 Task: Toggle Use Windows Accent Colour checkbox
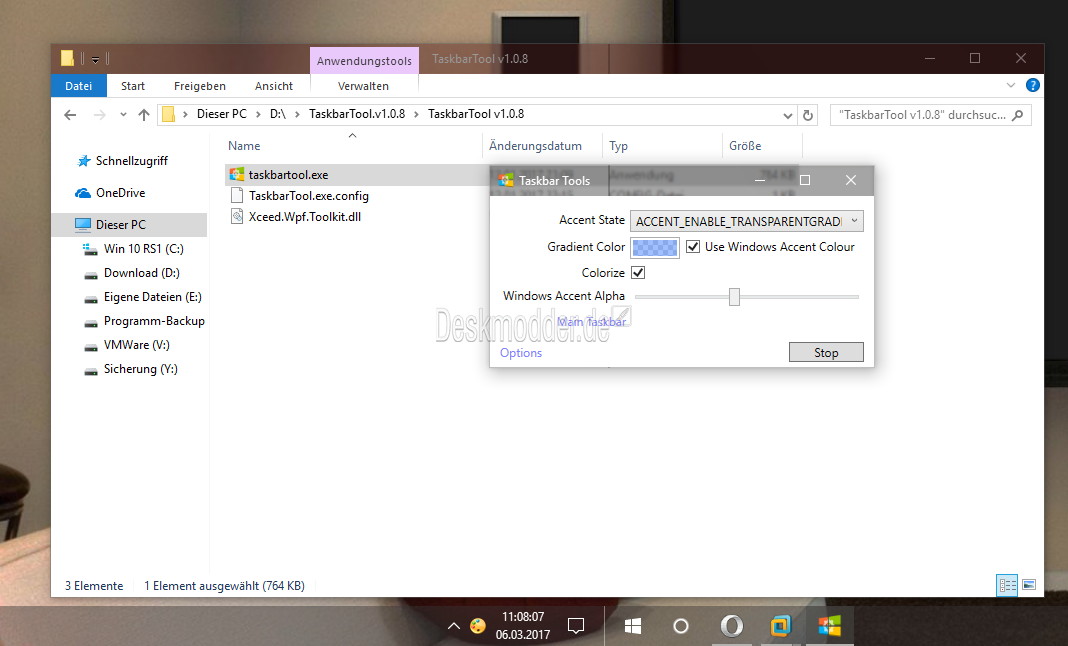693,247
